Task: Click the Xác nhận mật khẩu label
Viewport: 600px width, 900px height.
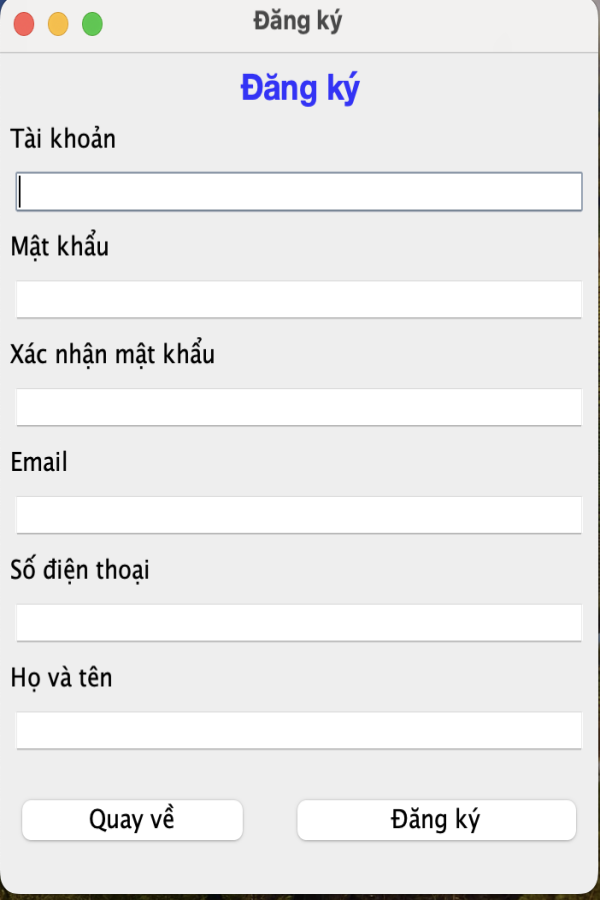Action: tap(113, 354)
